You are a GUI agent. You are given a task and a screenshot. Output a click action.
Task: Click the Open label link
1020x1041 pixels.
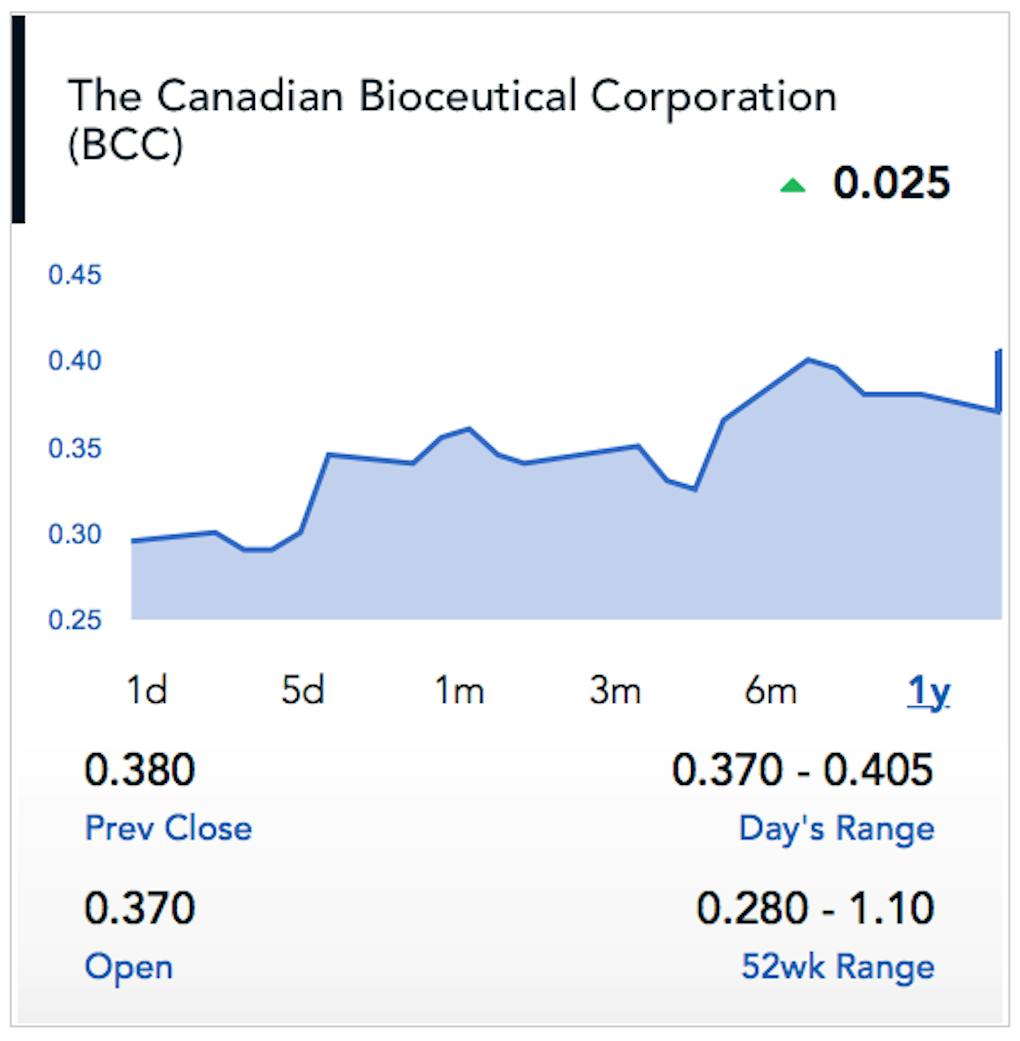(128, 967)
